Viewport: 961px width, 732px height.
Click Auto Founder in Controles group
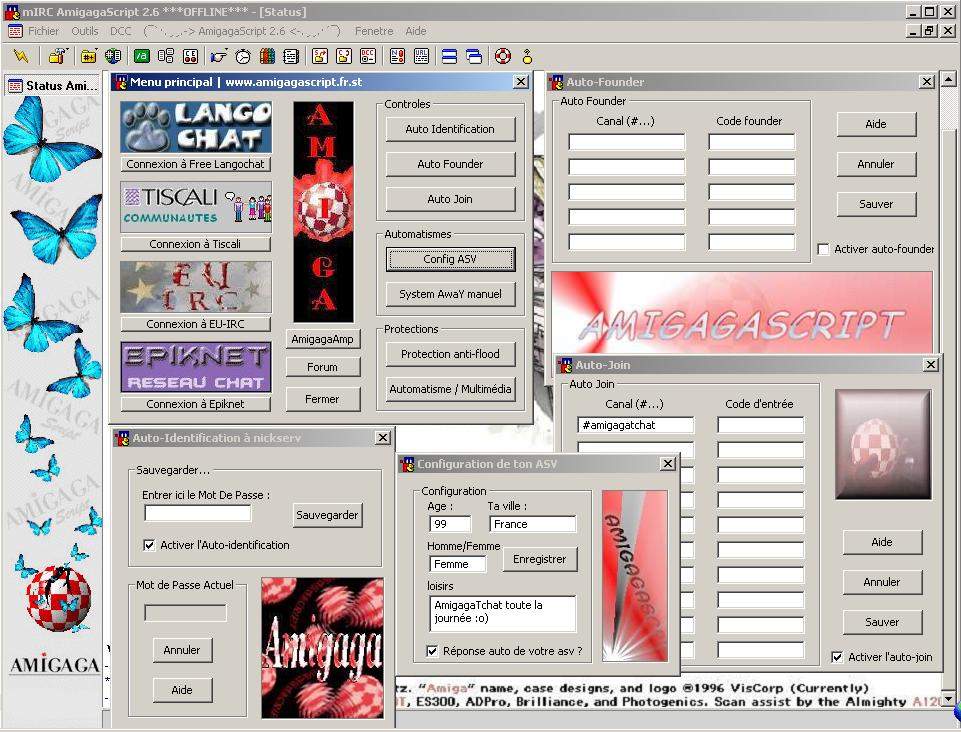pyautogui.click(x=450, y=164)
